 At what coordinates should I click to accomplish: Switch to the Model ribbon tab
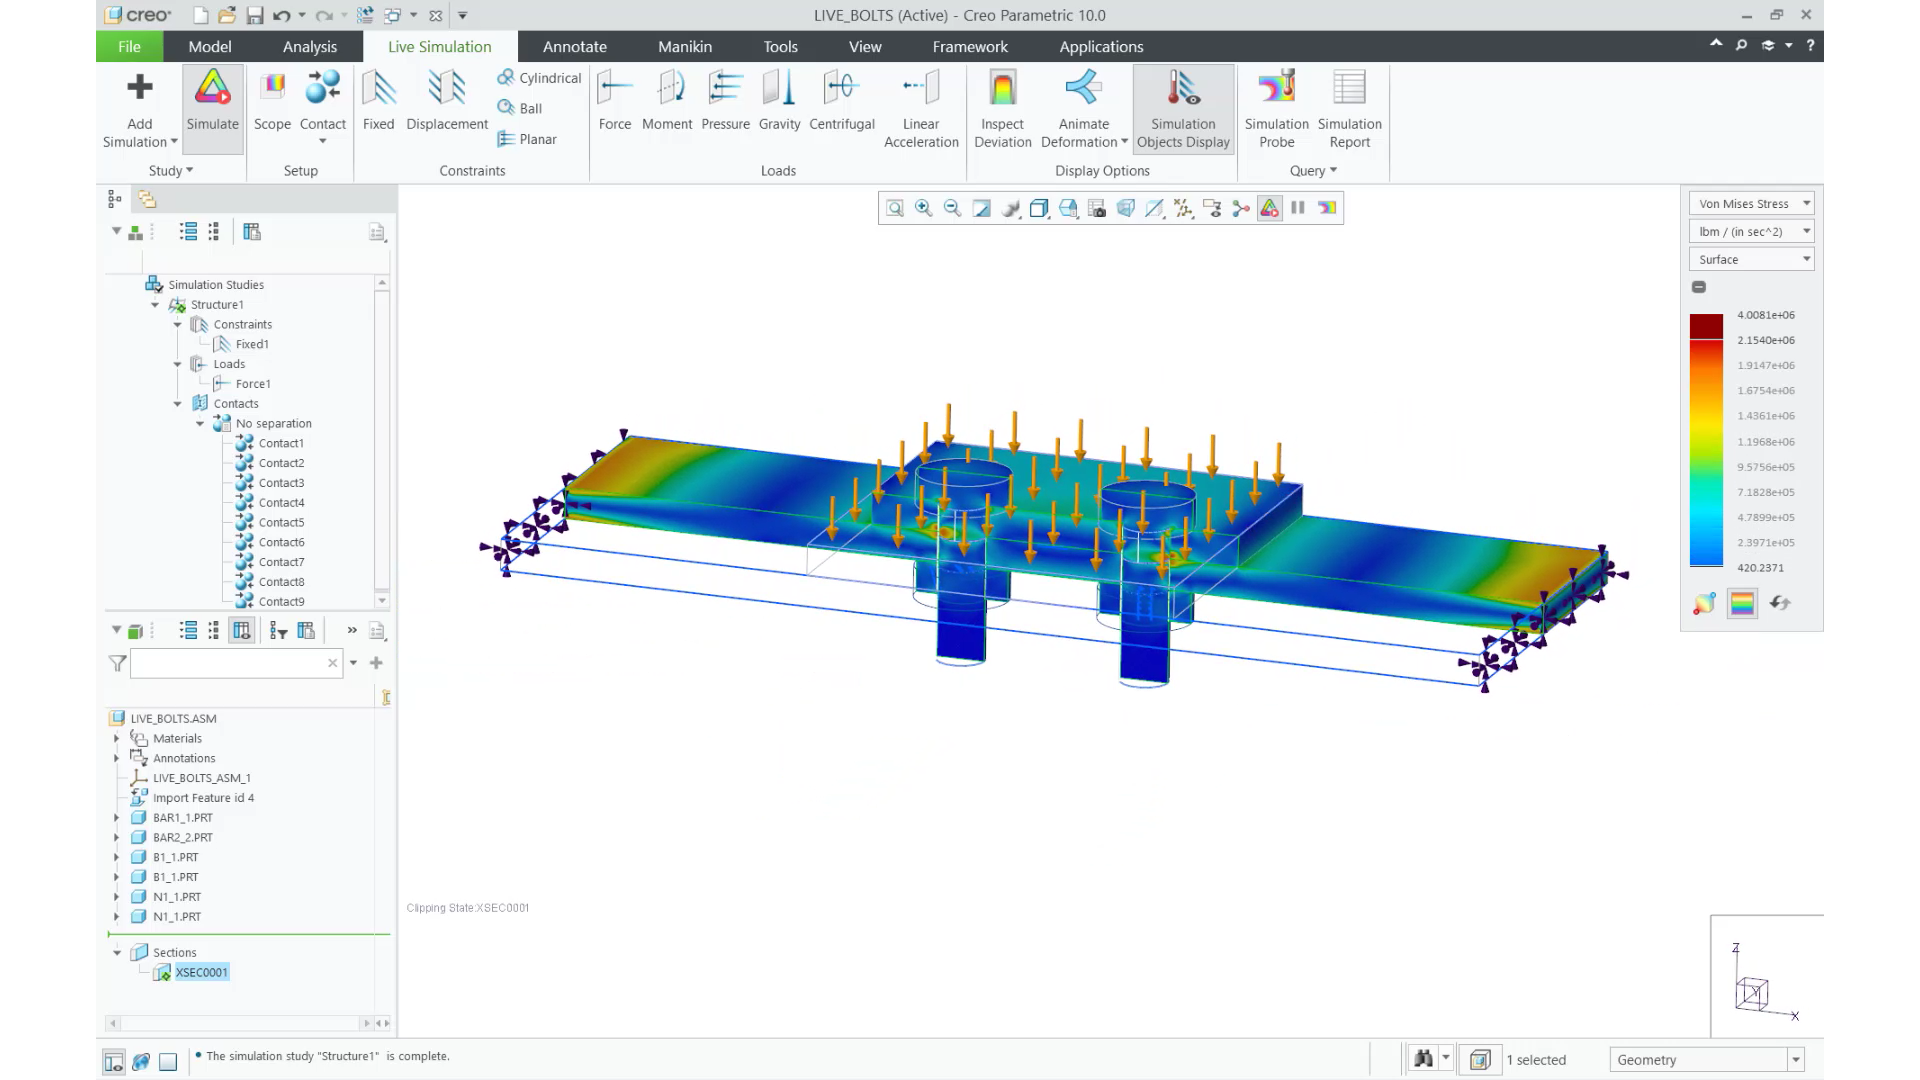pos(210,47)
